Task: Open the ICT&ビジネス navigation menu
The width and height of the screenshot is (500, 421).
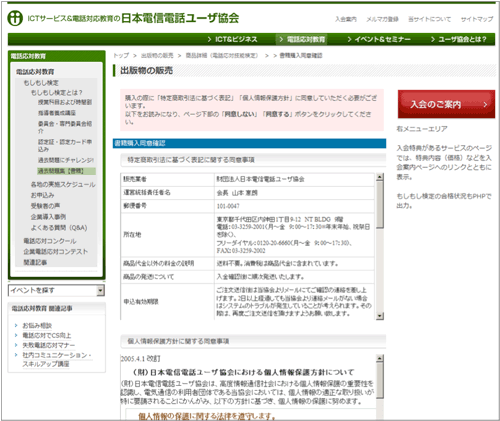Action: tap(233, 39)
